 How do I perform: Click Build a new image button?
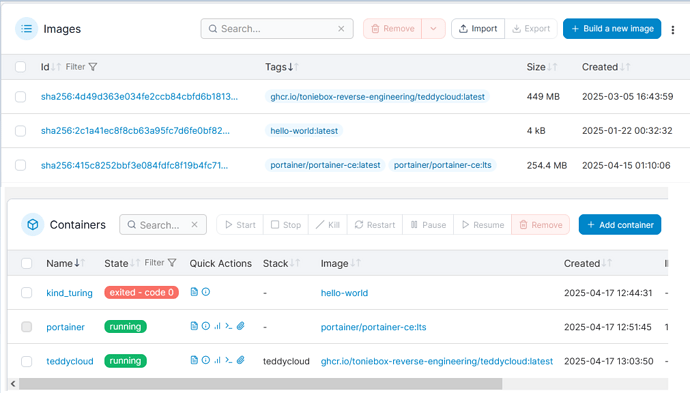click(612, 29)
